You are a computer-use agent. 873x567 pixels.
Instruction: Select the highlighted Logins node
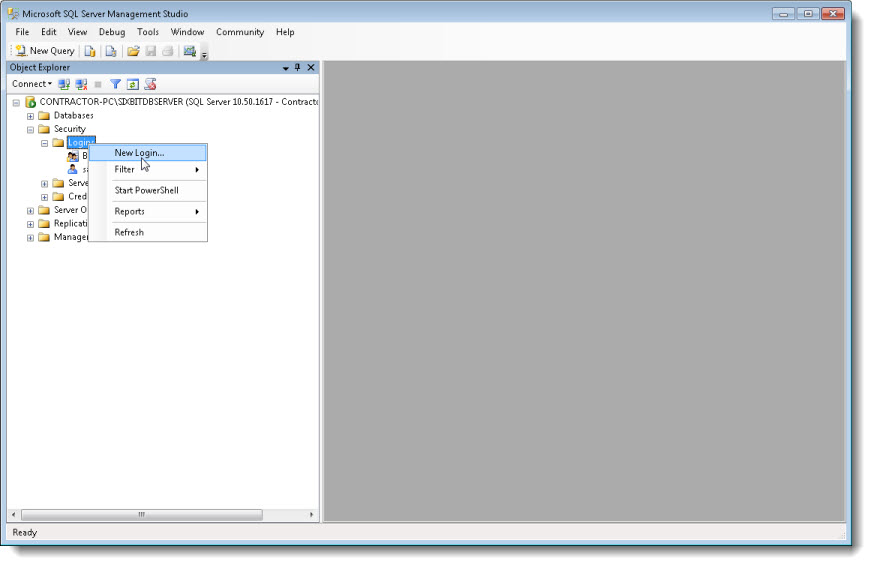coord(81,143)
